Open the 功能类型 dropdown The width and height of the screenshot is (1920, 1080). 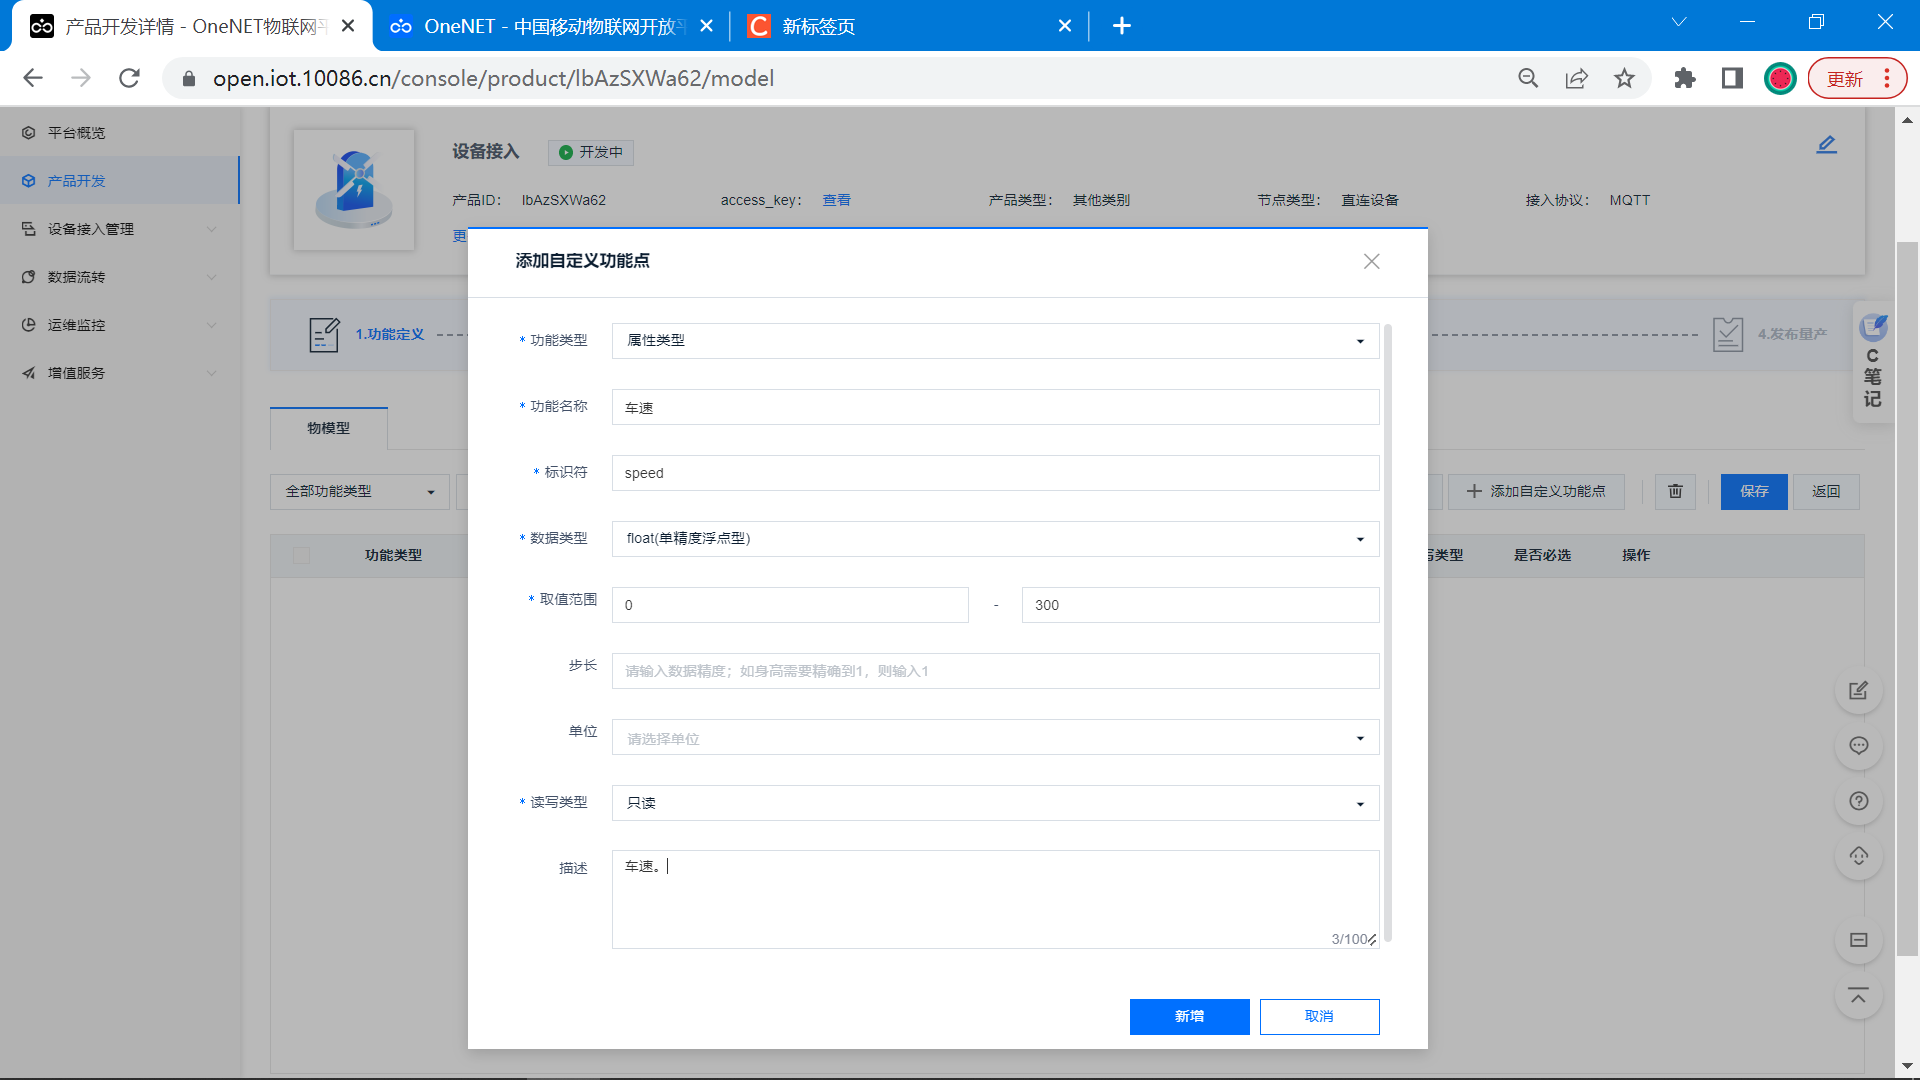point(994,341)
